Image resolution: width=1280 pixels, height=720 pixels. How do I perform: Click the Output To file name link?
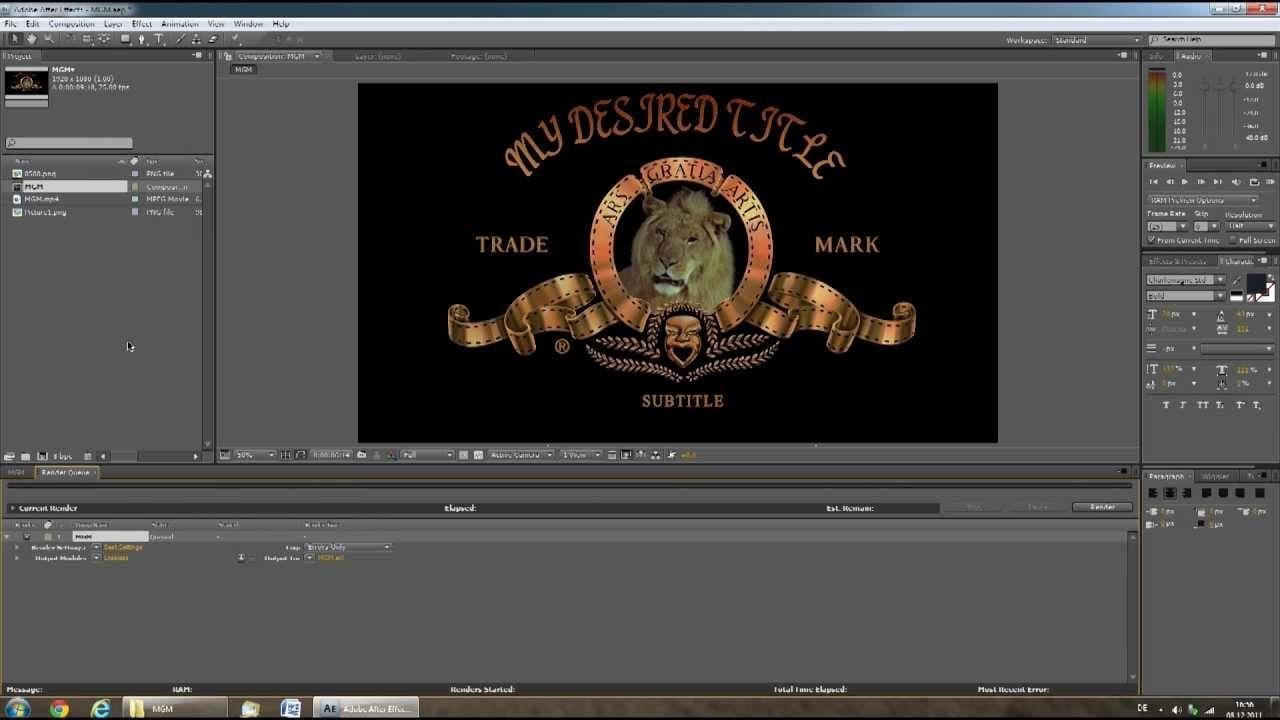point(330,558)
